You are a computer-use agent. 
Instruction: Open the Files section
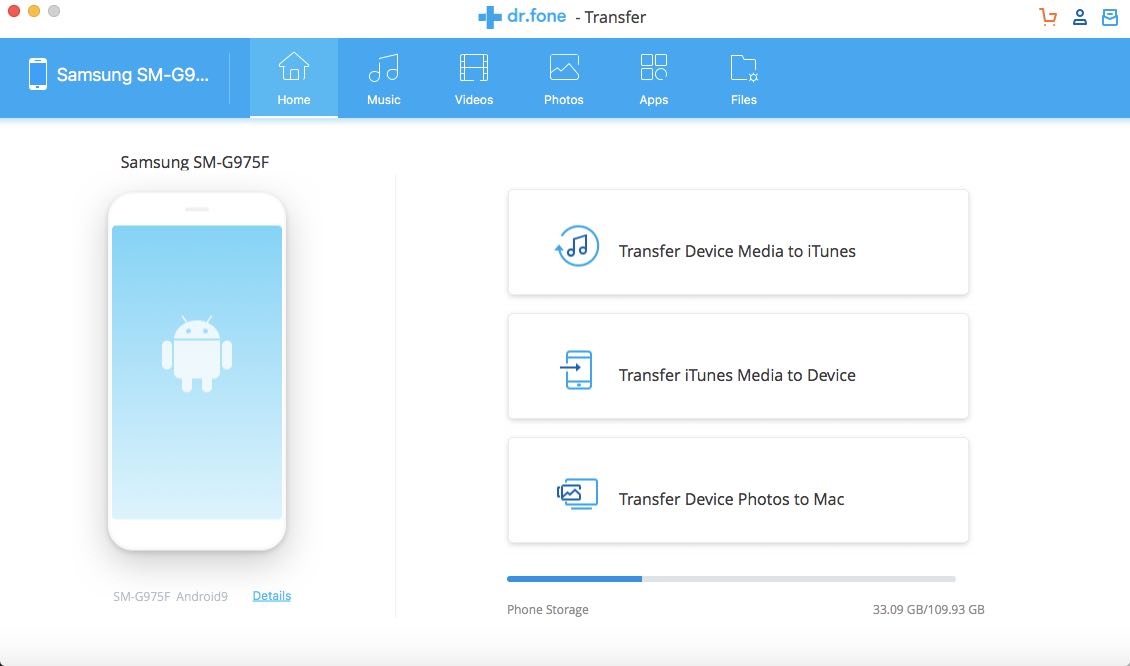743,79
